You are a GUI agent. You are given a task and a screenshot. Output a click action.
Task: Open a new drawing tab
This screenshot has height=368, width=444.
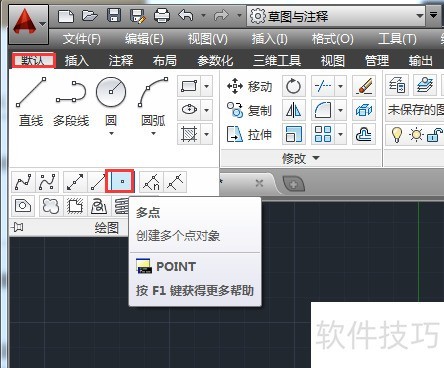[293, 184]
